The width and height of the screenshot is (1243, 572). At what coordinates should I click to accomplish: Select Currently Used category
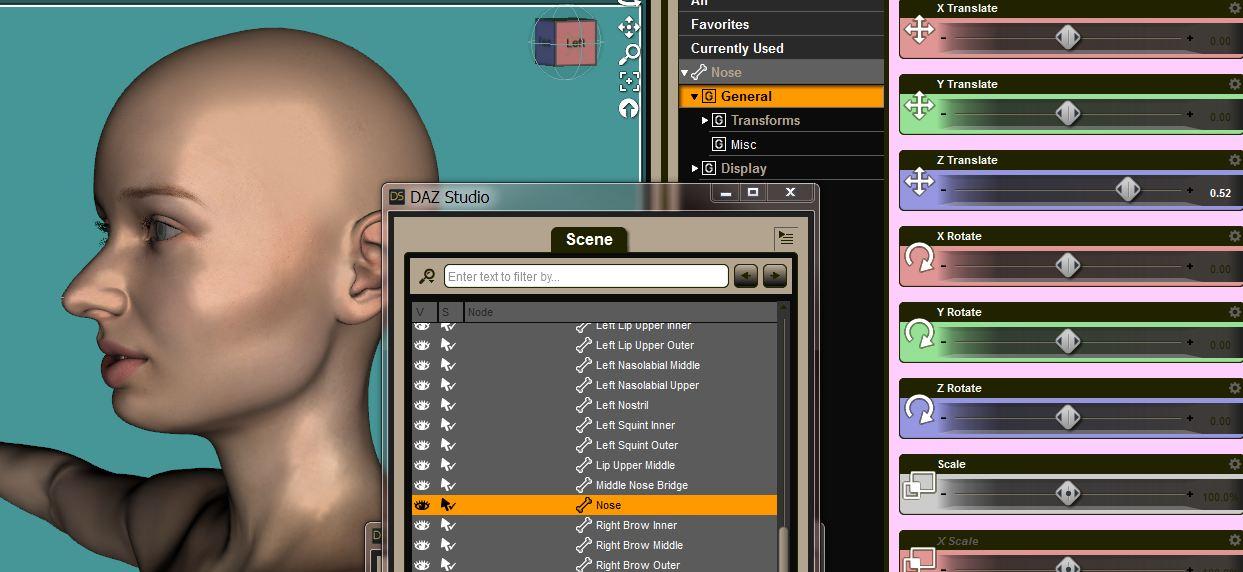(x=737, y=48)
